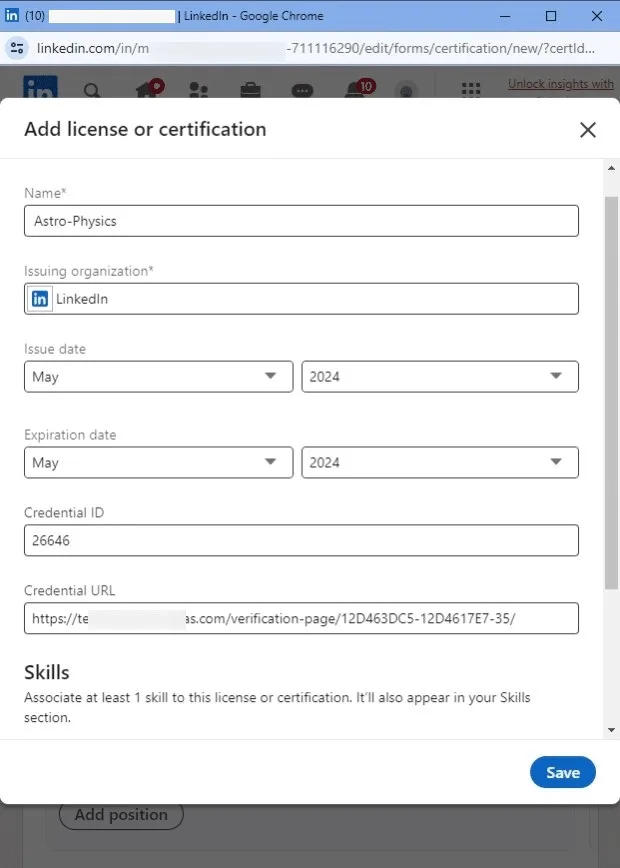The image size is (620, 868).
Task: Click the Issuing organization field with LinkedIn
Action: [301, 299]
